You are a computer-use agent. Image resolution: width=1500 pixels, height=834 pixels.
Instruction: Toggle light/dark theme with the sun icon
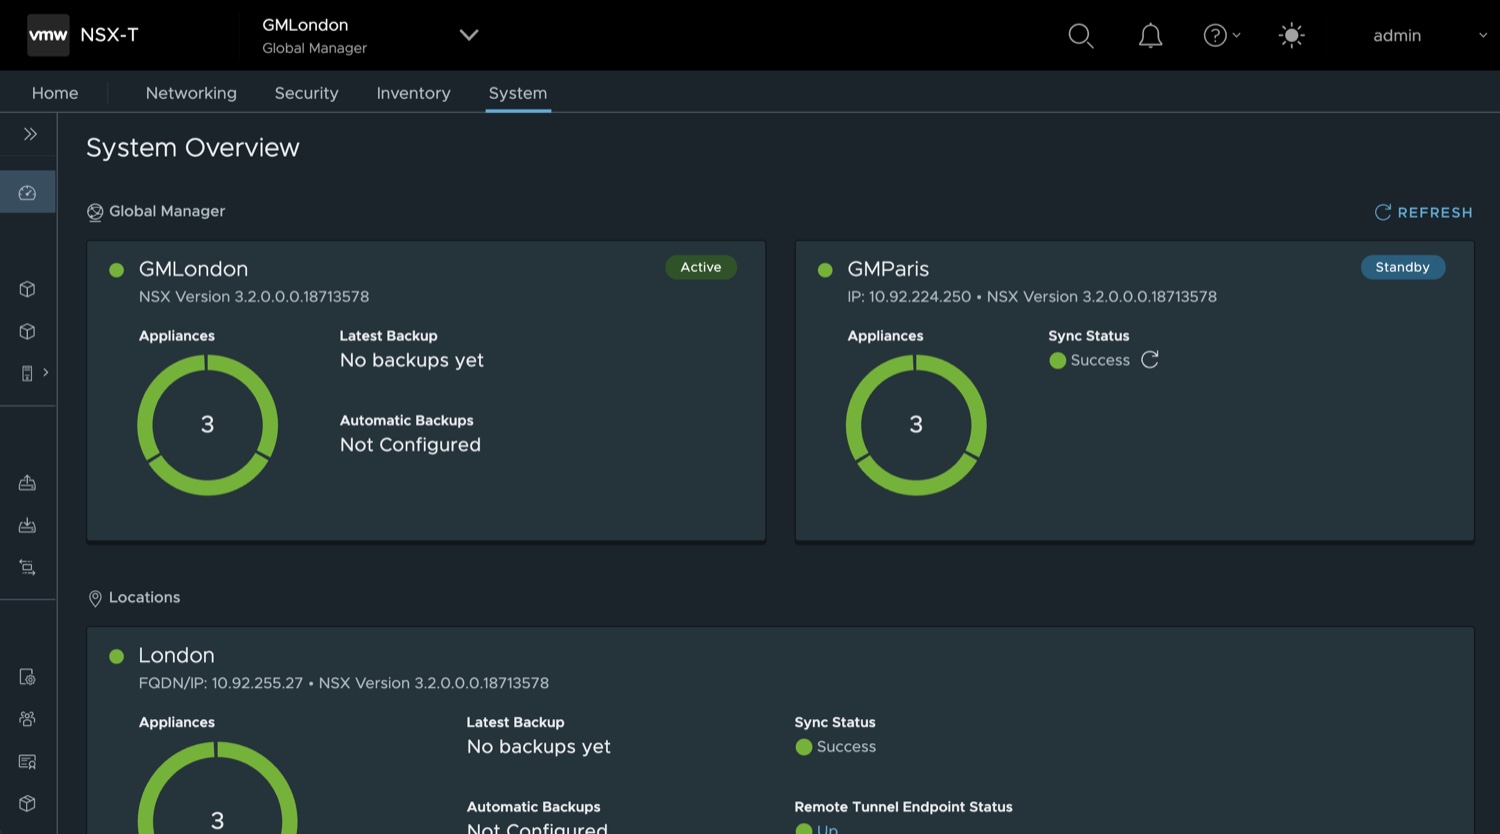1292,36
